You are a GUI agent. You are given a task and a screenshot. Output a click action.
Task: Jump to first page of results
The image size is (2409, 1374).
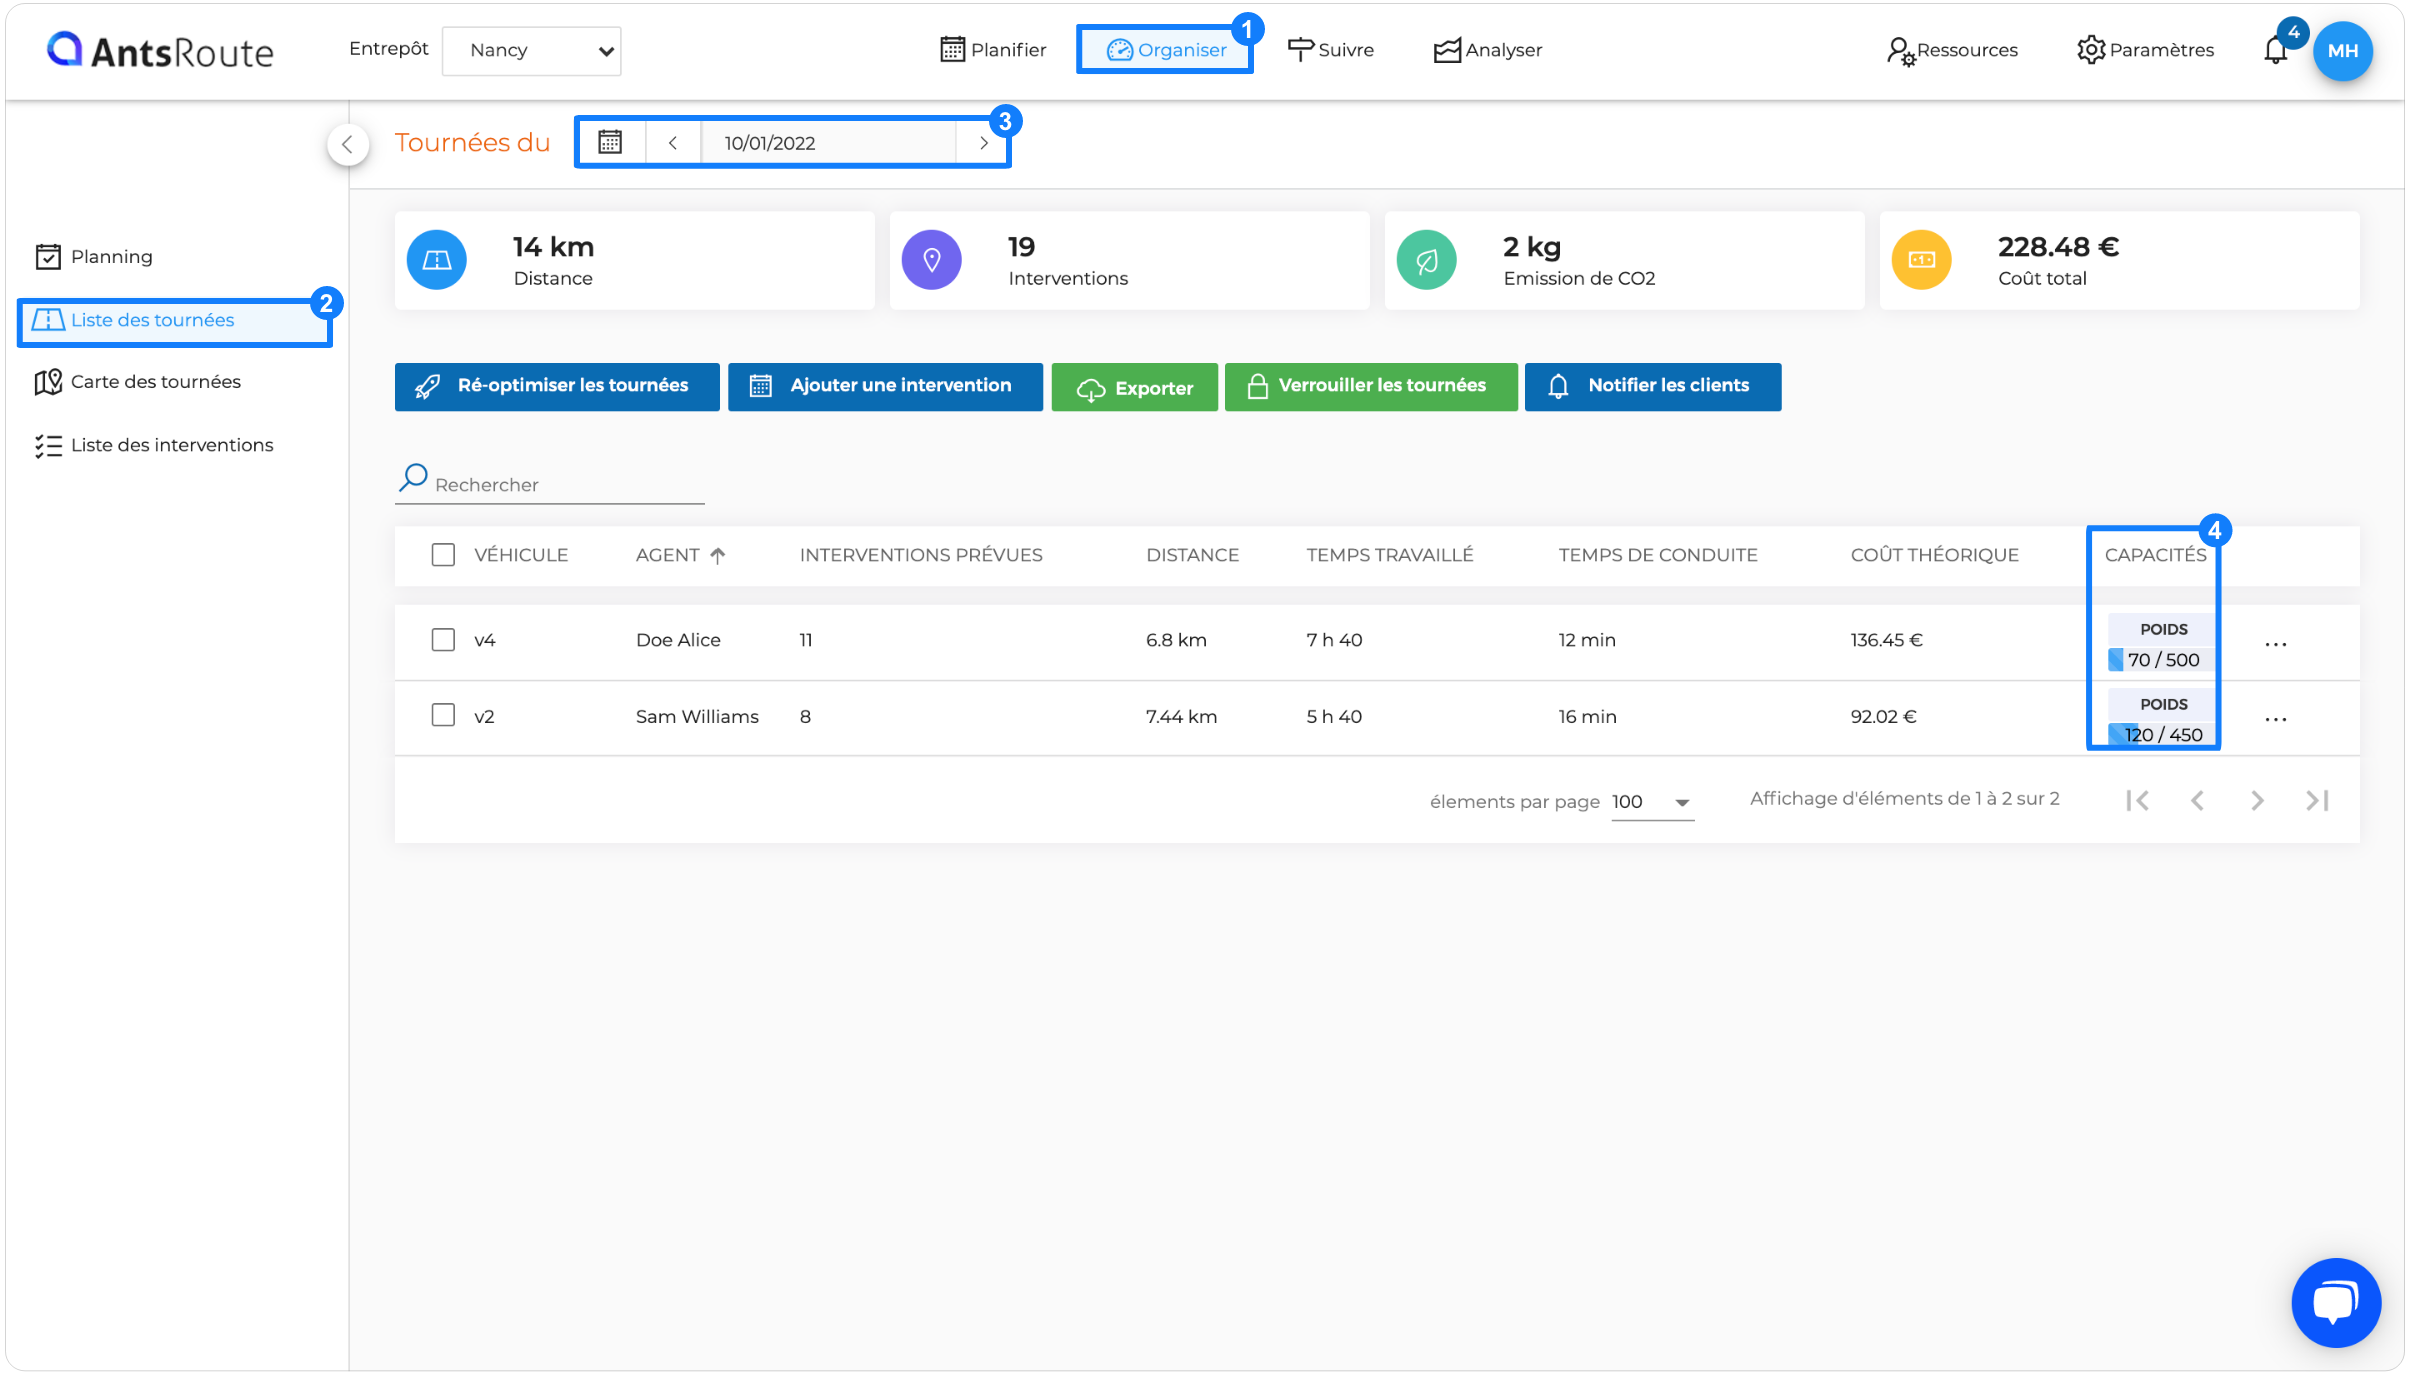point(2137,800)
